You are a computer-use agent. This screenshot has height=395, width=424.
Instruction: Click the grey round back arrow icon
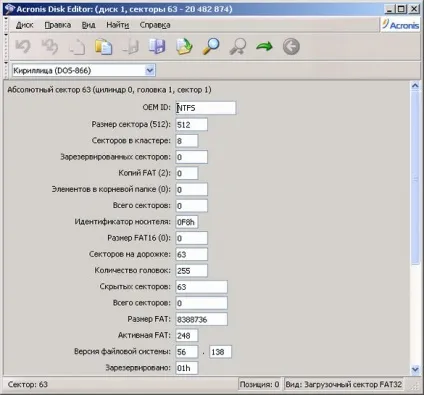(x=291, y=46)
